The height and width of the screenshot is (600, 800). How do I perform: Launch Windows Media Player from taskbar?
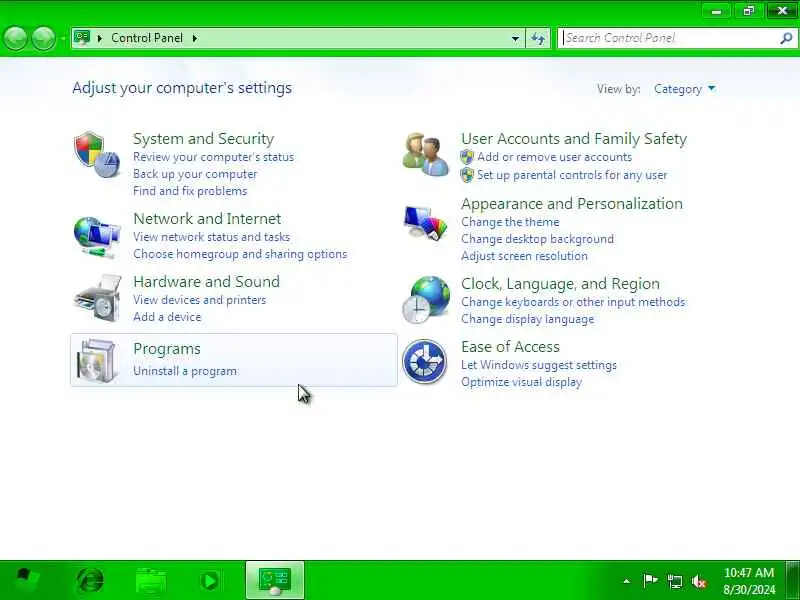[209, 581]
